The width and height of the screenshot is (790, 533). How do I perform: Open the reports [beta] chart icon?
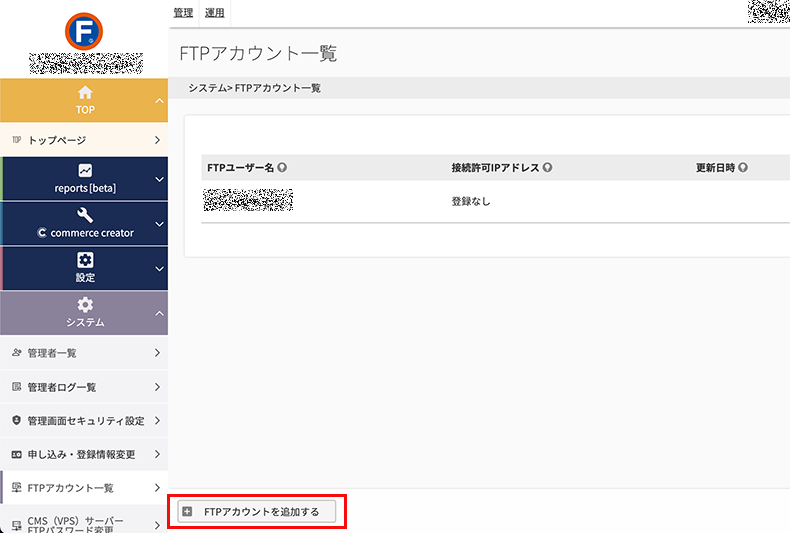coord(85,170)
